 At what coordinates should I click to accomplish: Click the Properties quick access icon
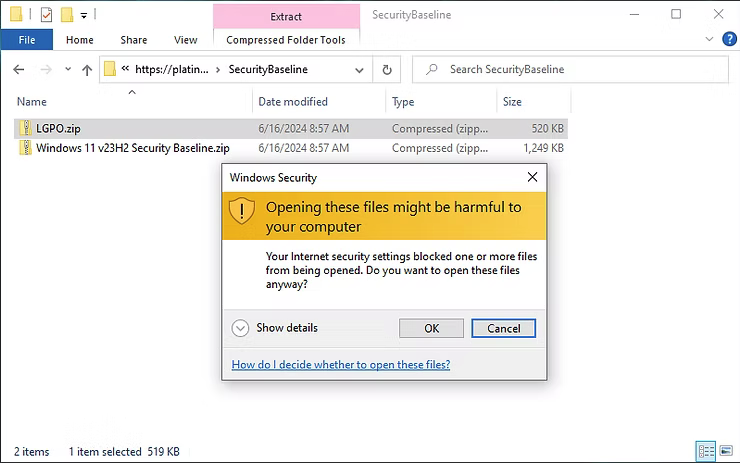[x=46, y=15]
